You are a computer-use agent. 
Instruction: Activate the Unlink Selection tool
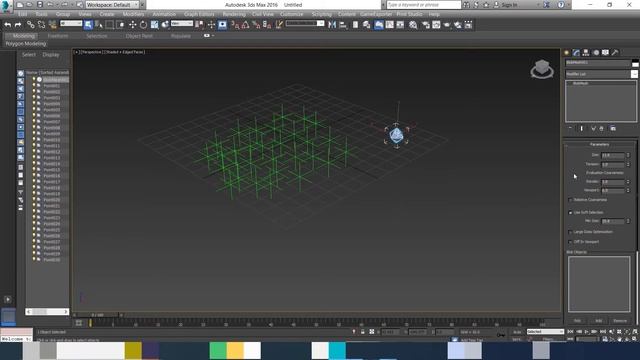click(41, 25)
